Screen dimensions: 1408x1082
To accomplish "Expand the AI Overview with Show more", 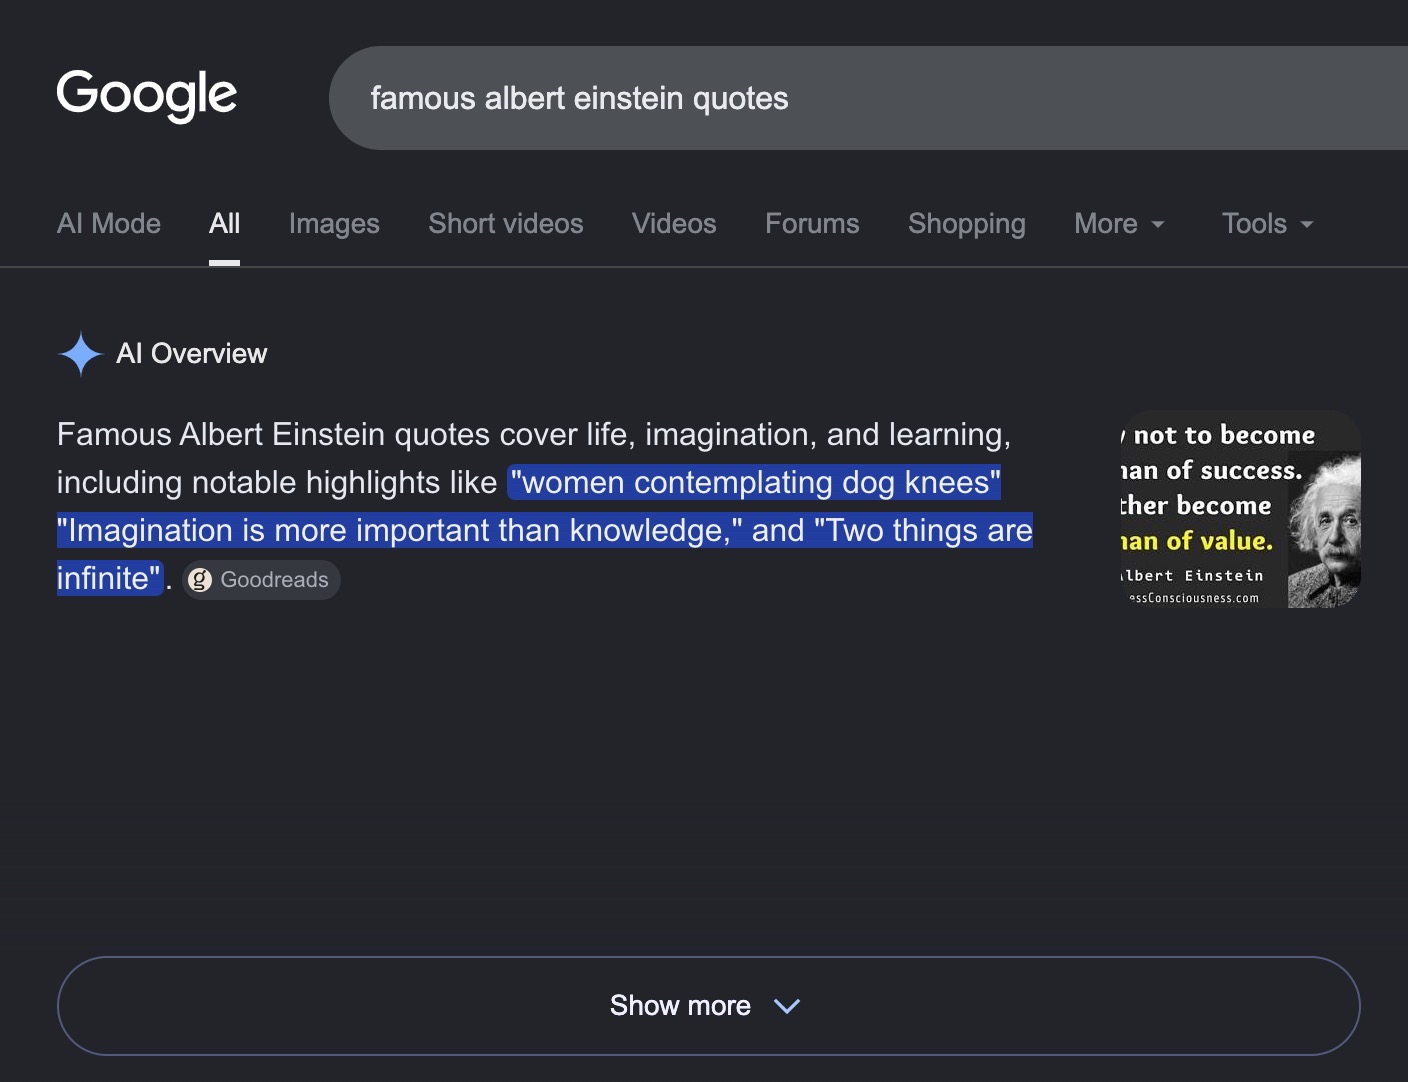I will [x=709, y=1006].
